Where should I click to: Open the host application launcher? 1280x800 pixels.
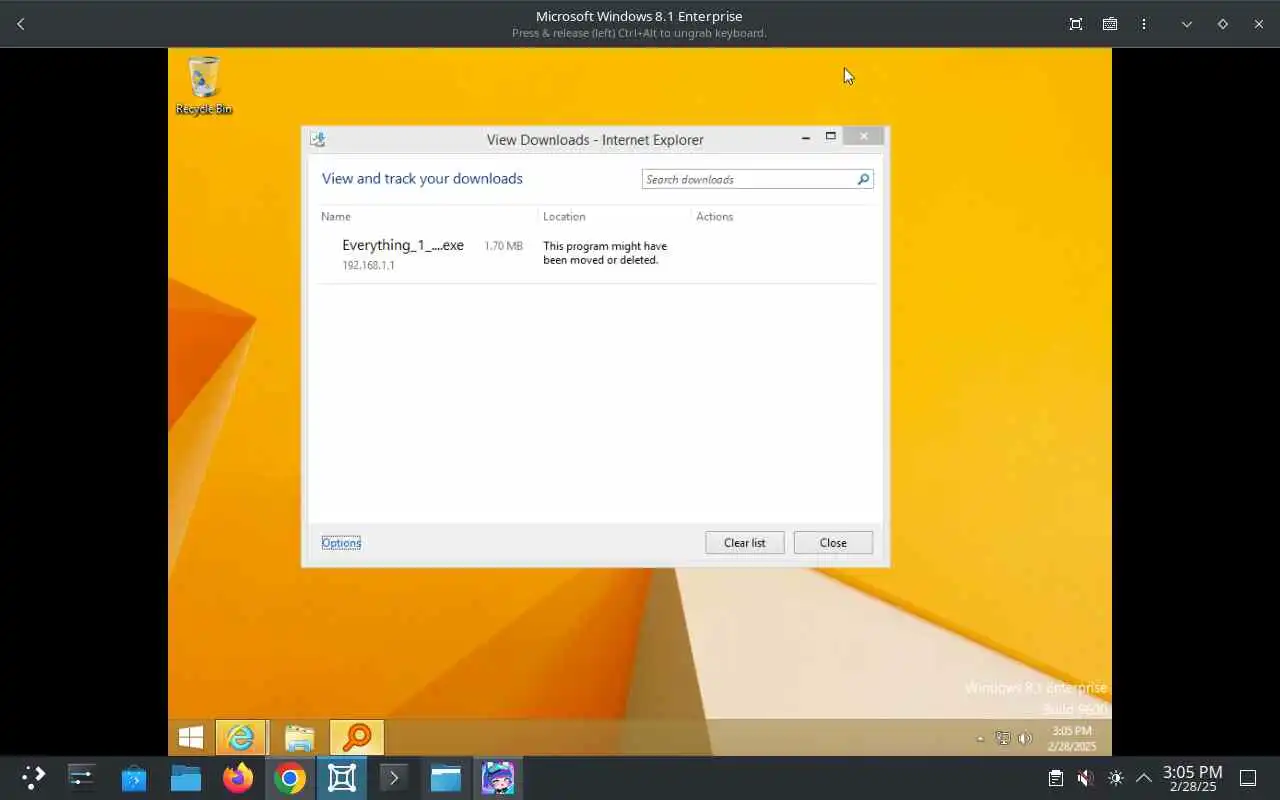coord(33,778)
